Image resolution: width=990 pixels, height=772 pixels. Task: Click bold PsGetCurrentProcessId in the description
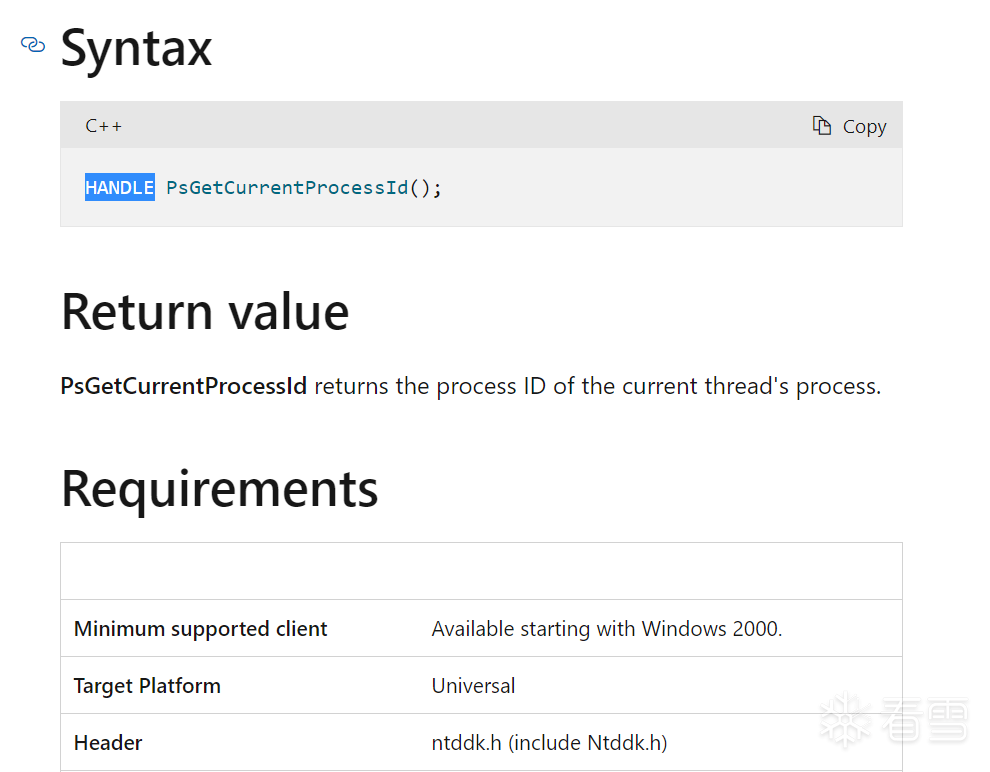(x=184, y=386)
